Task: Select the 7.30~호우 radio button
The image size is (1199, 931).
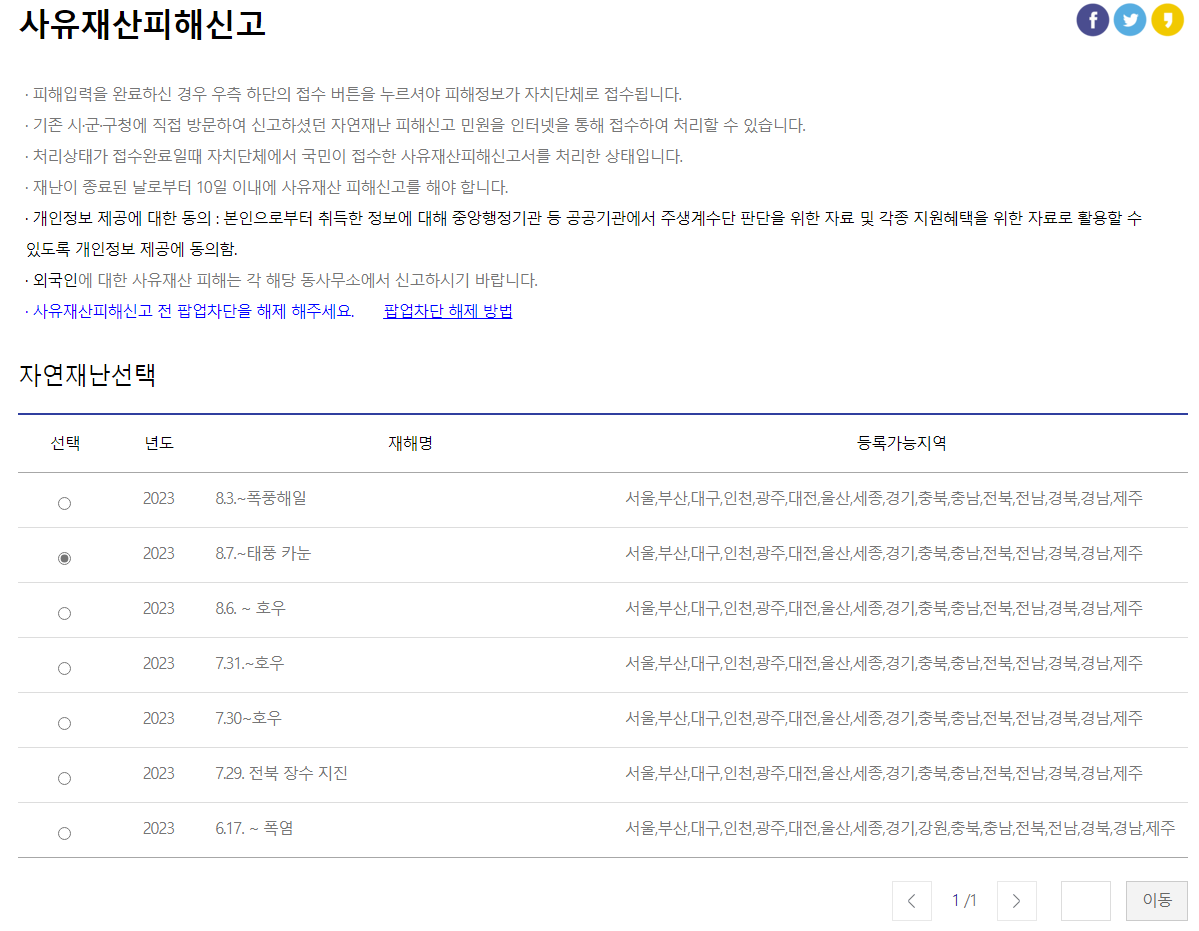Action: pyautogui.click(x=64, y=722)
